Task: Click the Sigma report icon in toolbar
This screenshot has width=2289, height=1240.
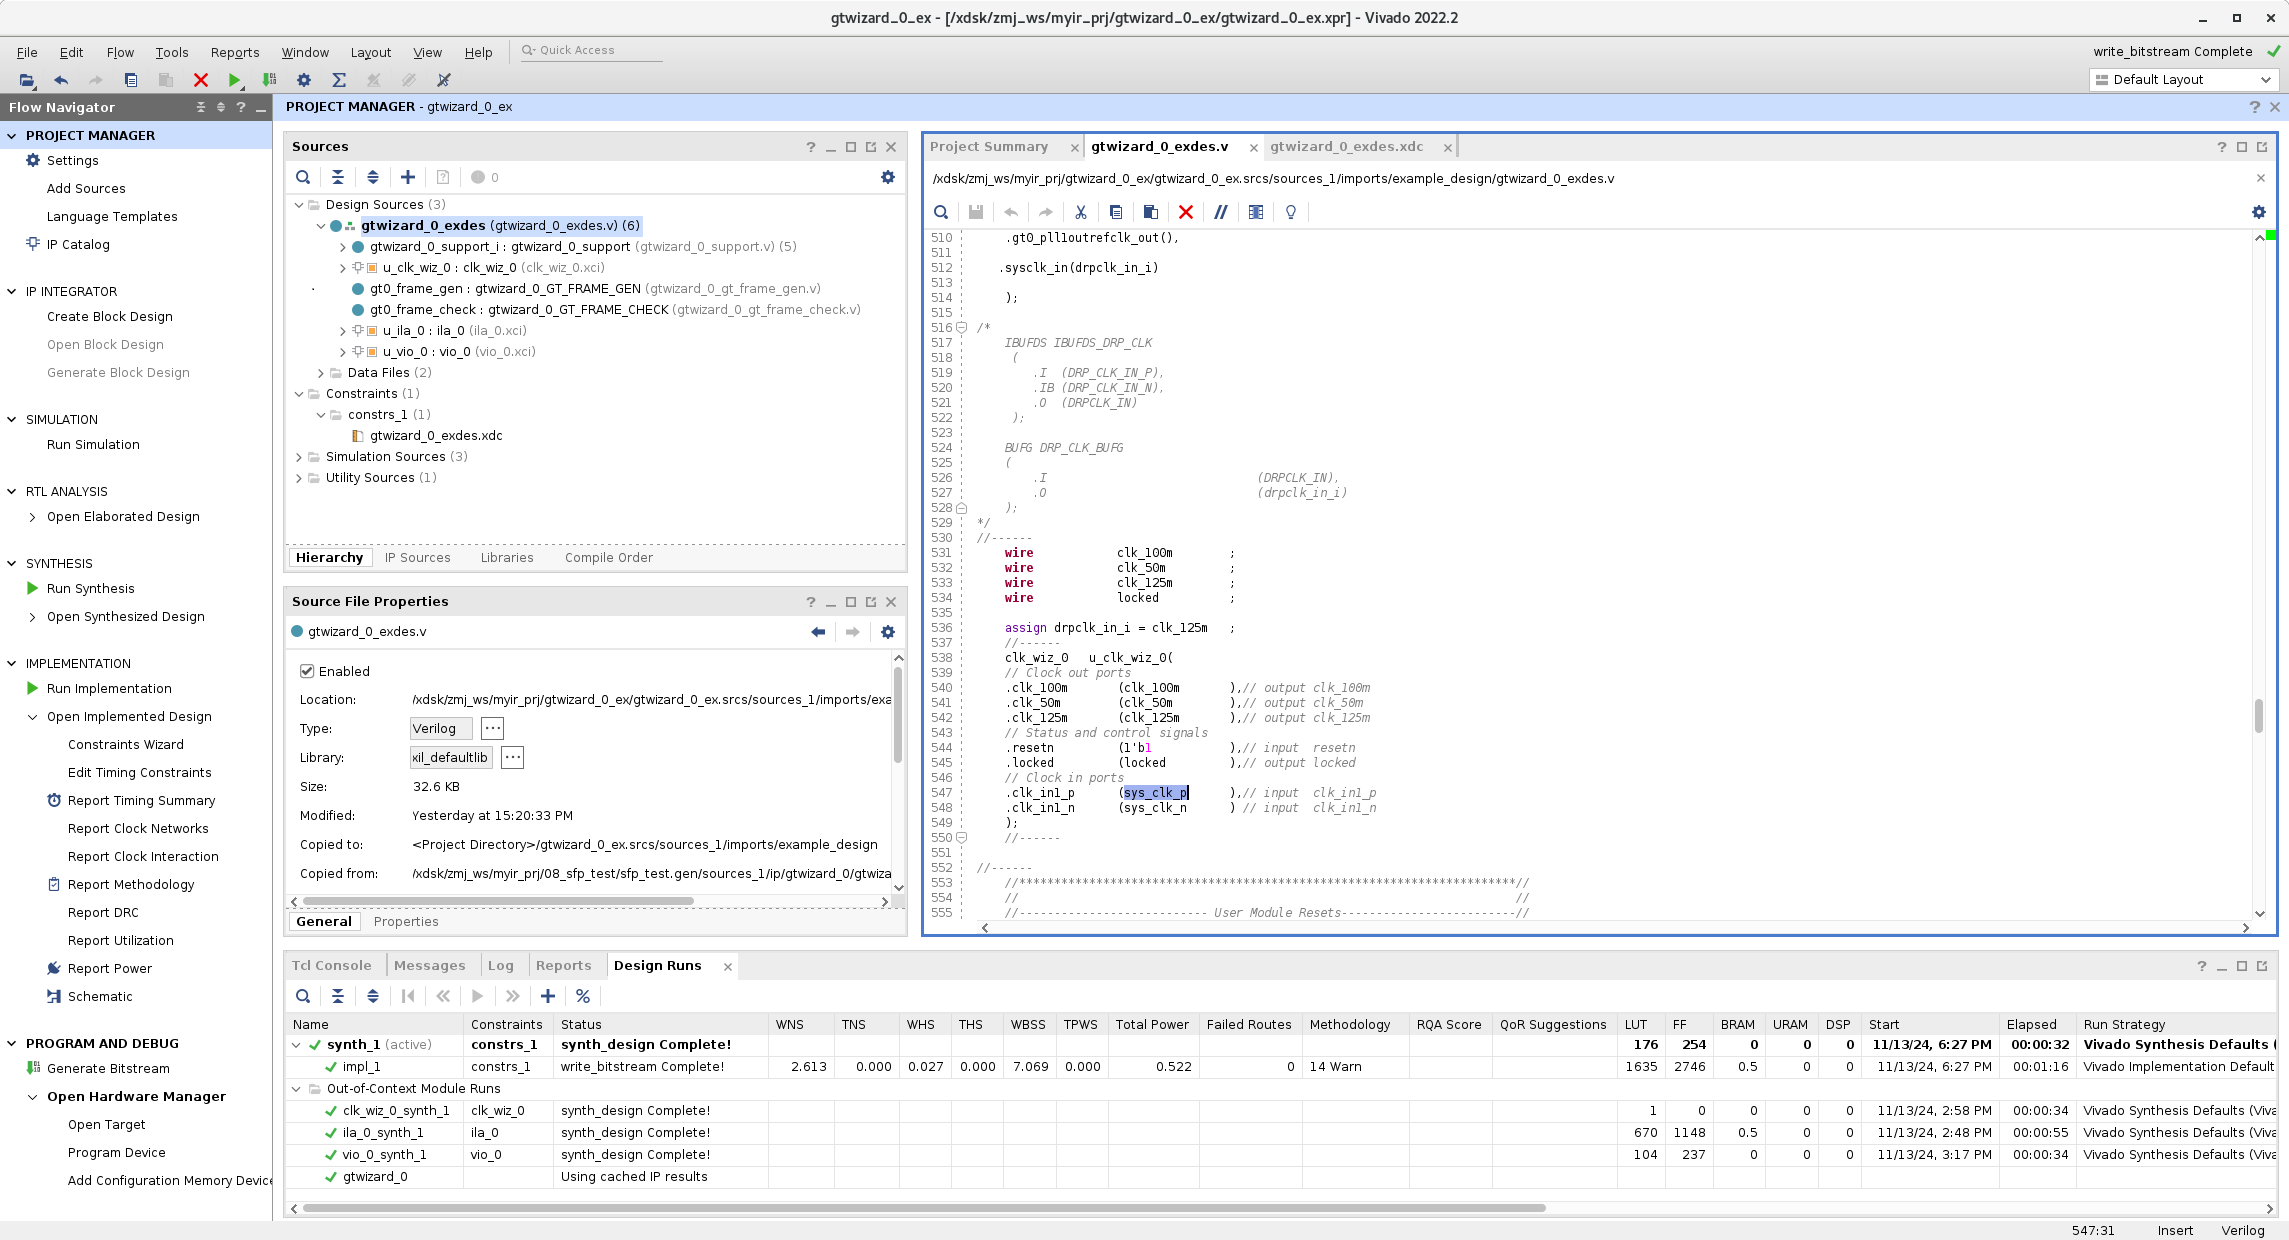Action: [x=339, y=80]
